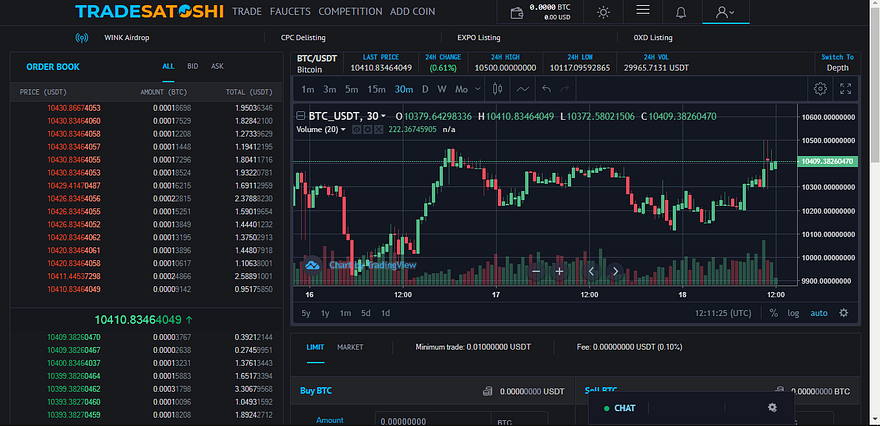This screenshot has height=426, width=880.
Task: Switch theme with the sun icon
Action: click(x=603, y=12)
